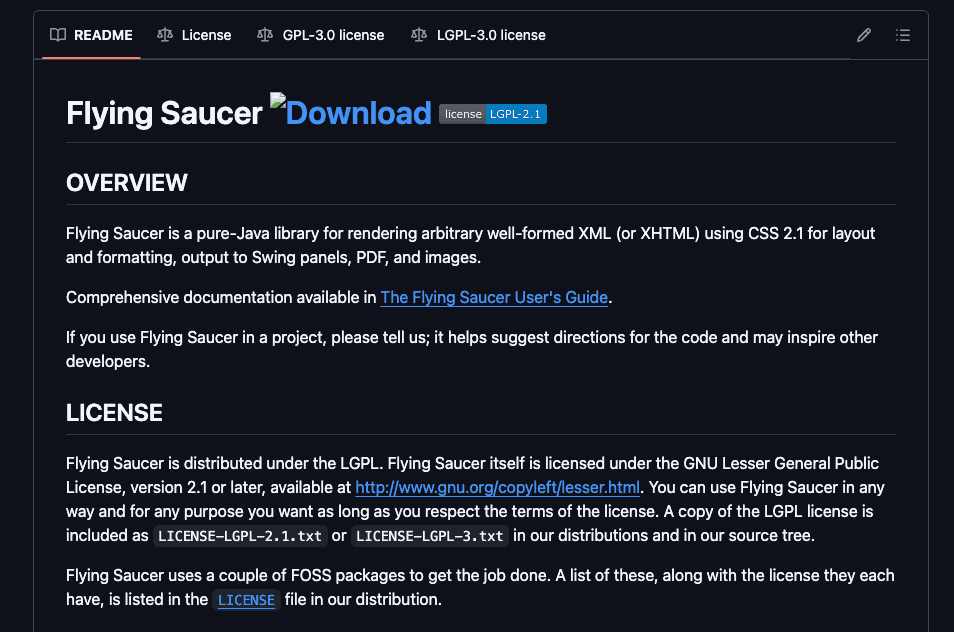Viewport: 954px width, 632px height.
Task: Open The Flying Saucer User's Guide link
Action: click(494, 297)
